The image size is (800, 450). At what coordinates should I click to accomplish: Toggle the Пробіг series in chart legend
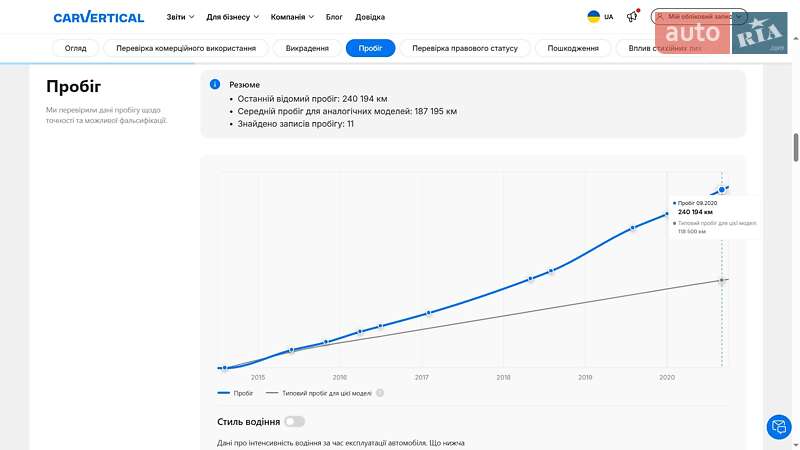pyautogui.click(x=236, y=393)
